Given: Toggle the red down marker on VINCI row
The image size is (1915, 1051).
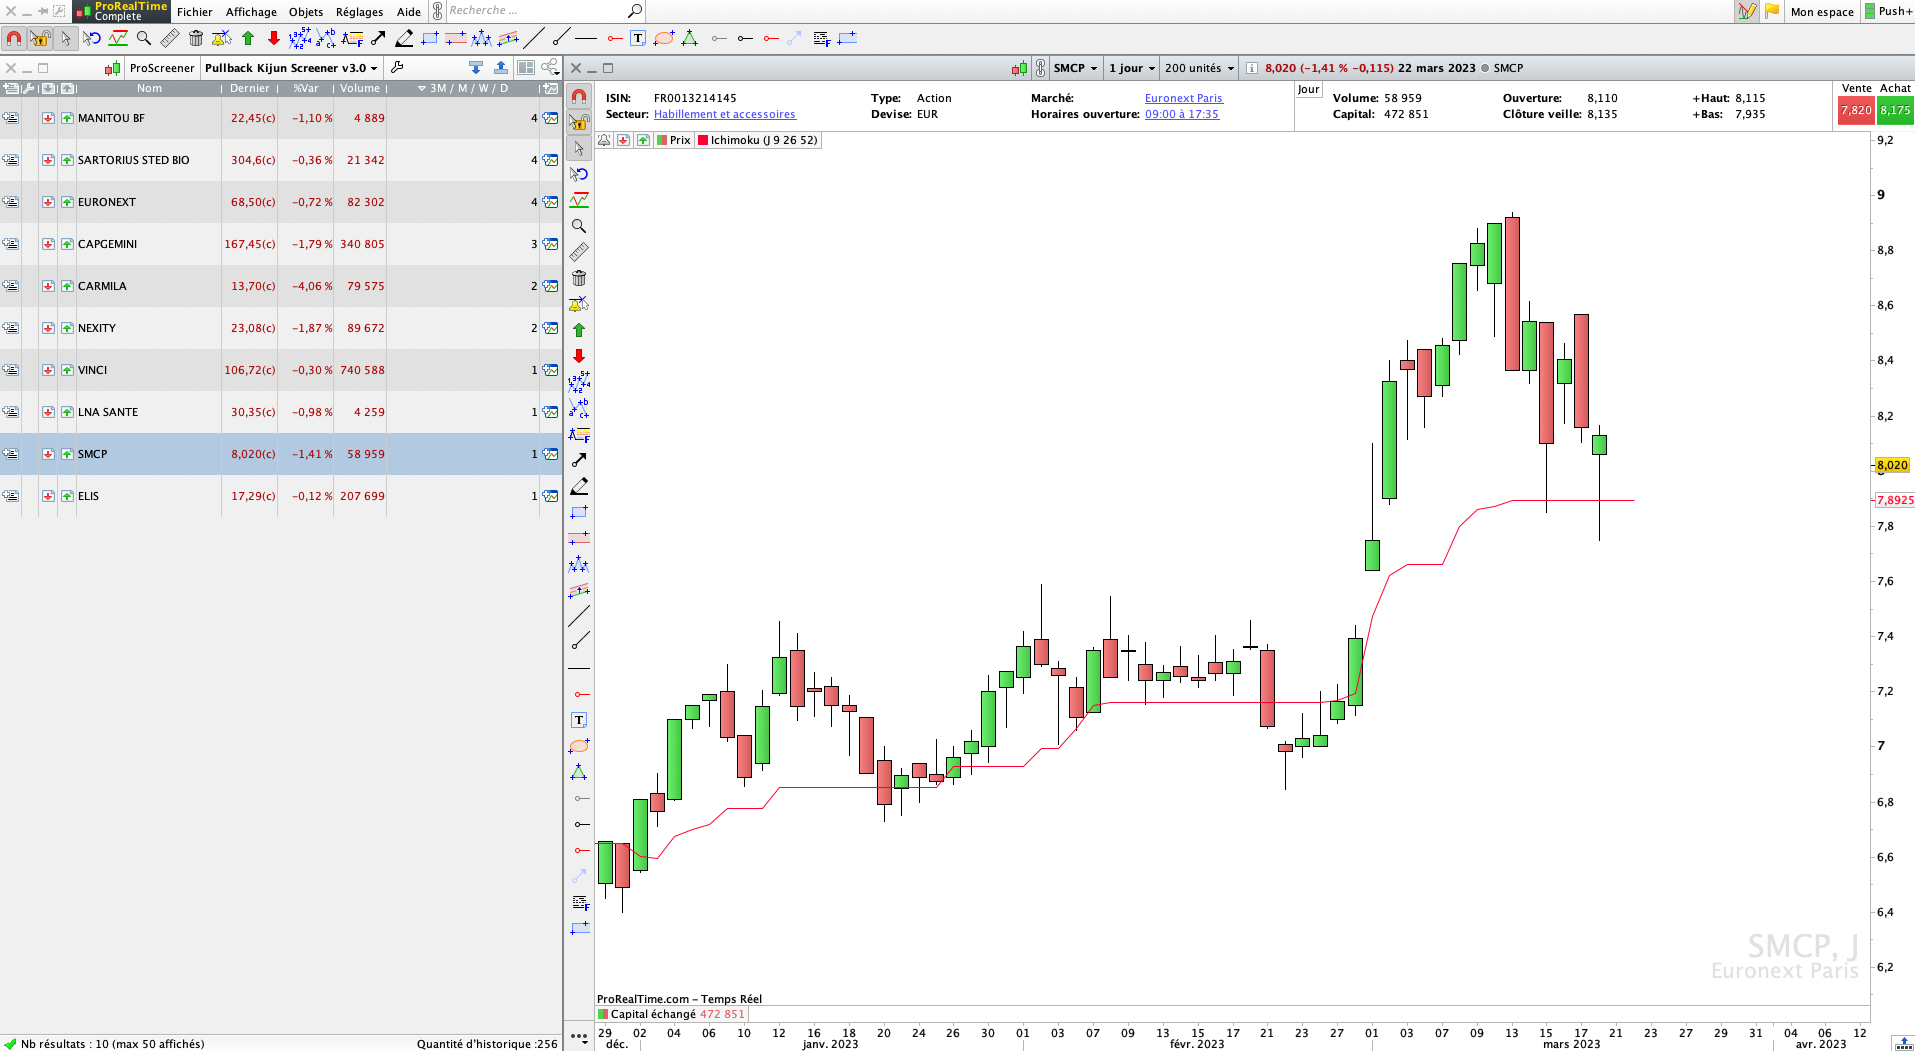Looking at the screenshot, I should [48, 370].
